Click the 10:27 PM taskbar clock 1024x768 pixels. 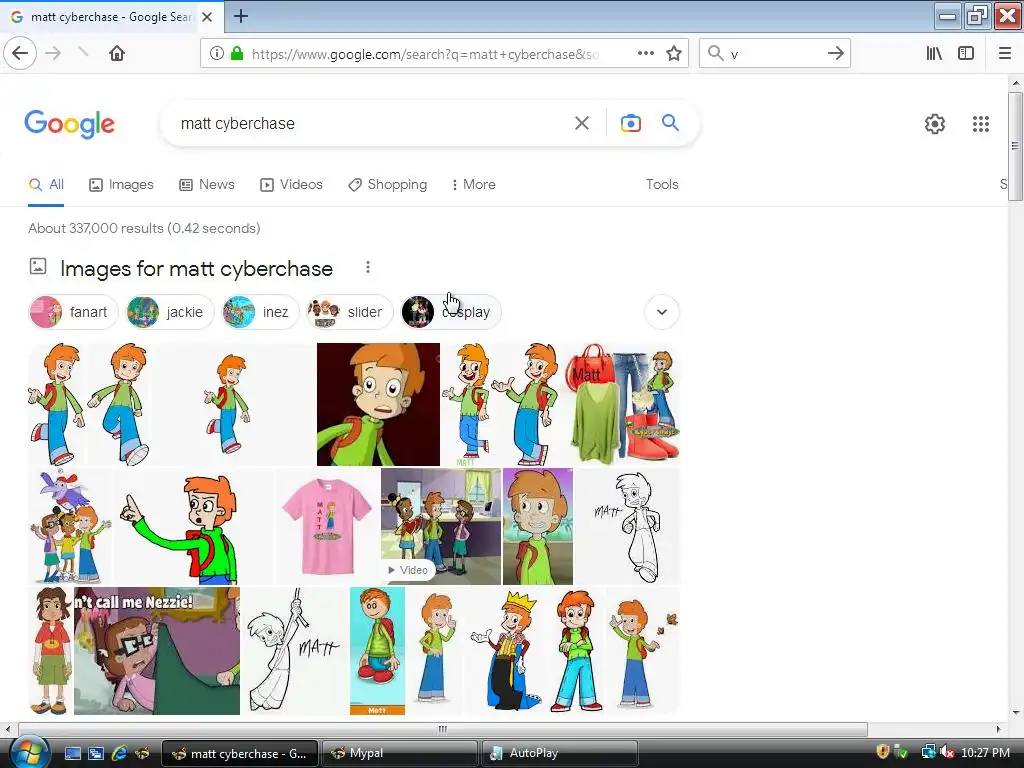(x=985, y=752)
